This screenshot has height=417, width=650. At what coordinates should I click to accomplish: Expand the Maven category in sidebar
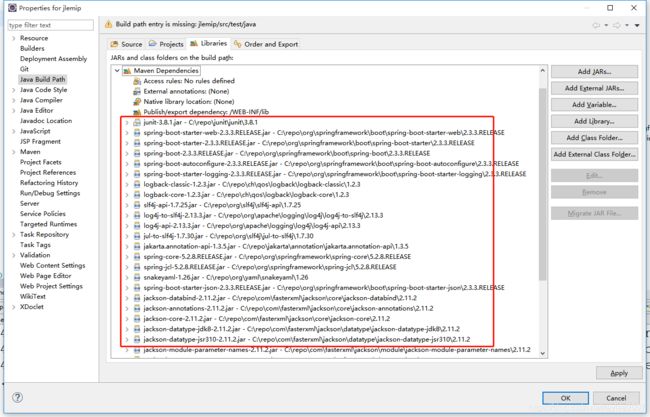pos(14,152)
